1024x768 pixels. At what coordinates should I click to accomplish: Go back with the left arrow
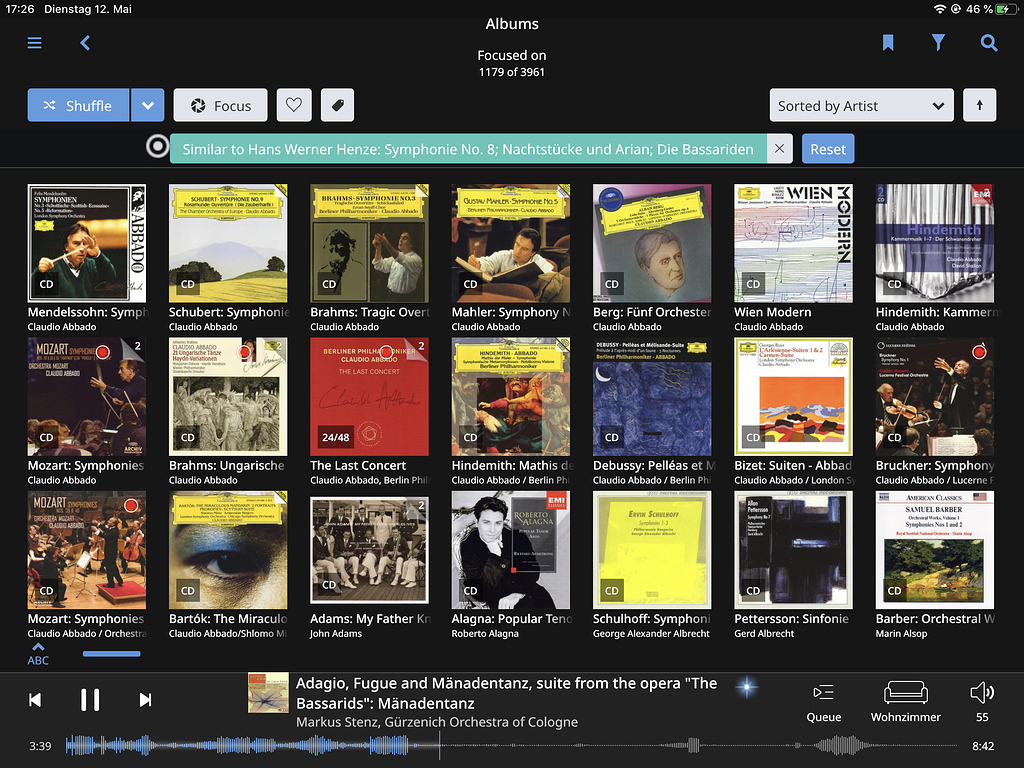click(85, 43)
